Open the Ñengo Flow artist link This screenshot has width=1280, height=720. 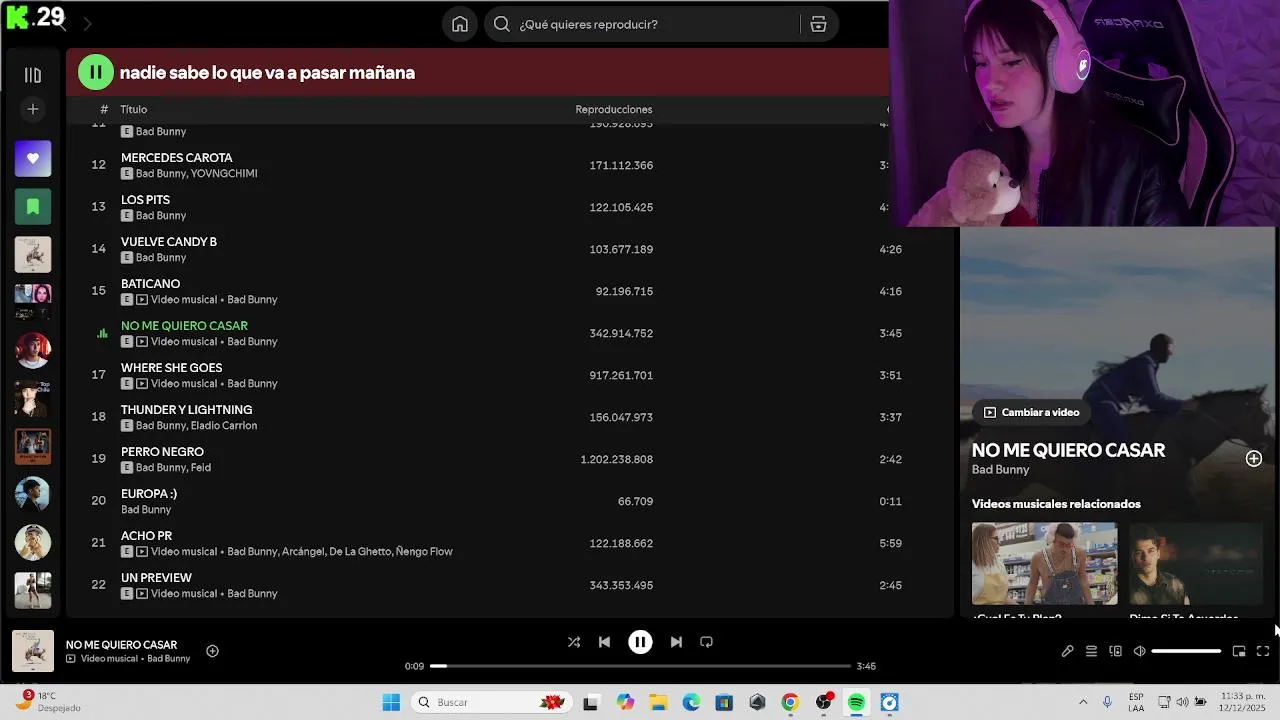tap(424, 552)
